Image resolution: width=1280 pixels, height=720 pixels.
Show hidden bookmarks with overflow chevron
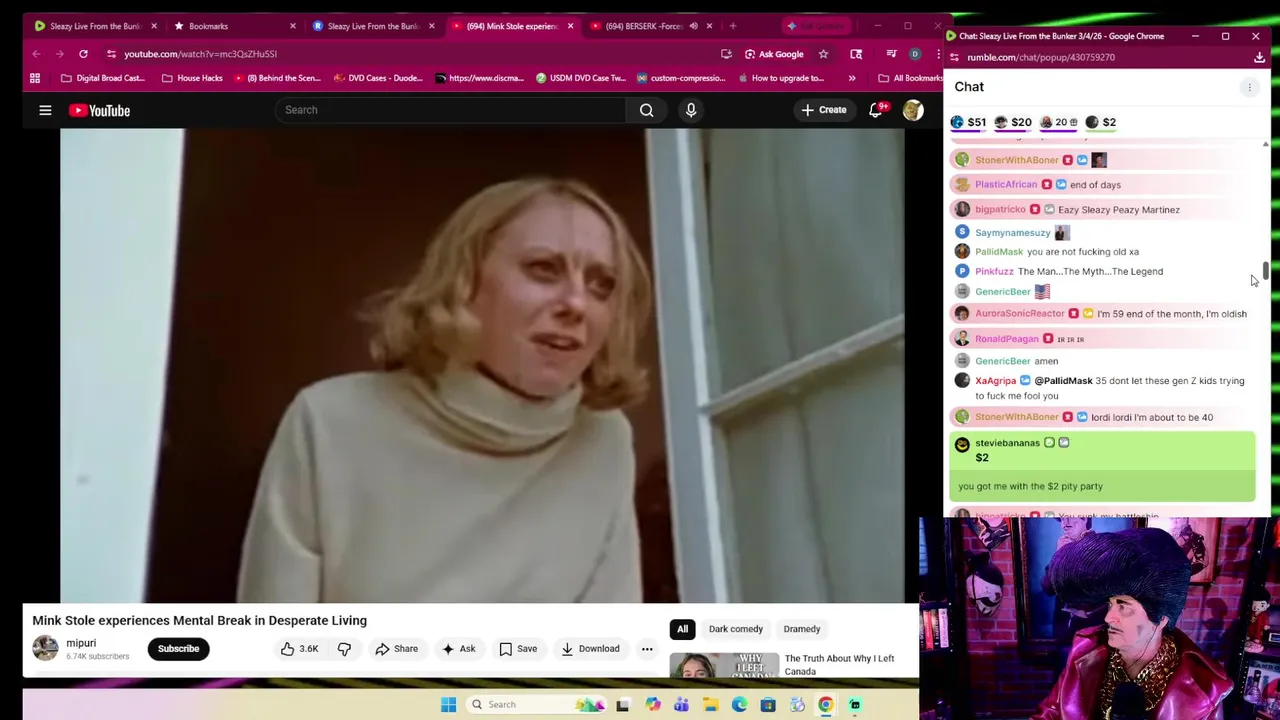point(852,78)
